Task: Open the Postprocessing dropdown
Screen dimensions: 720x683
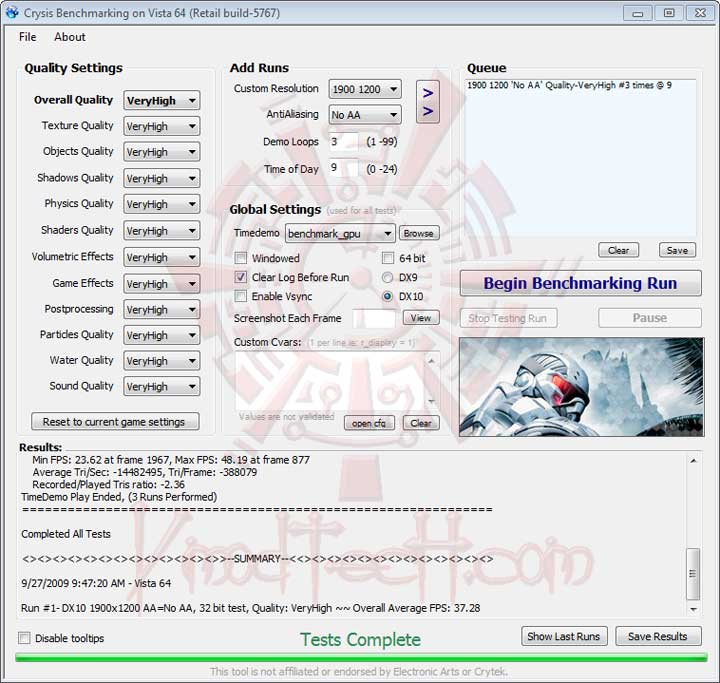Action: pyautogui.click(x=162, y=310)
